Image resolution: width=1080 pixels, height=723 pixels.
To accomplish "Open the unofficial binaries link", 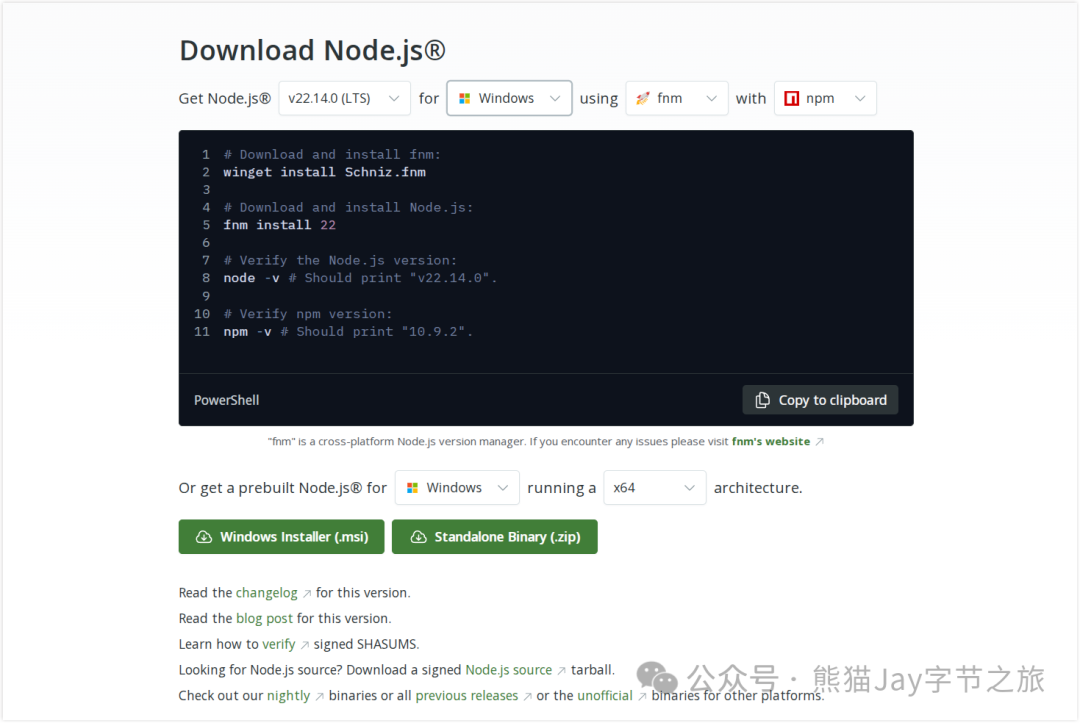I will click(605, 696).
